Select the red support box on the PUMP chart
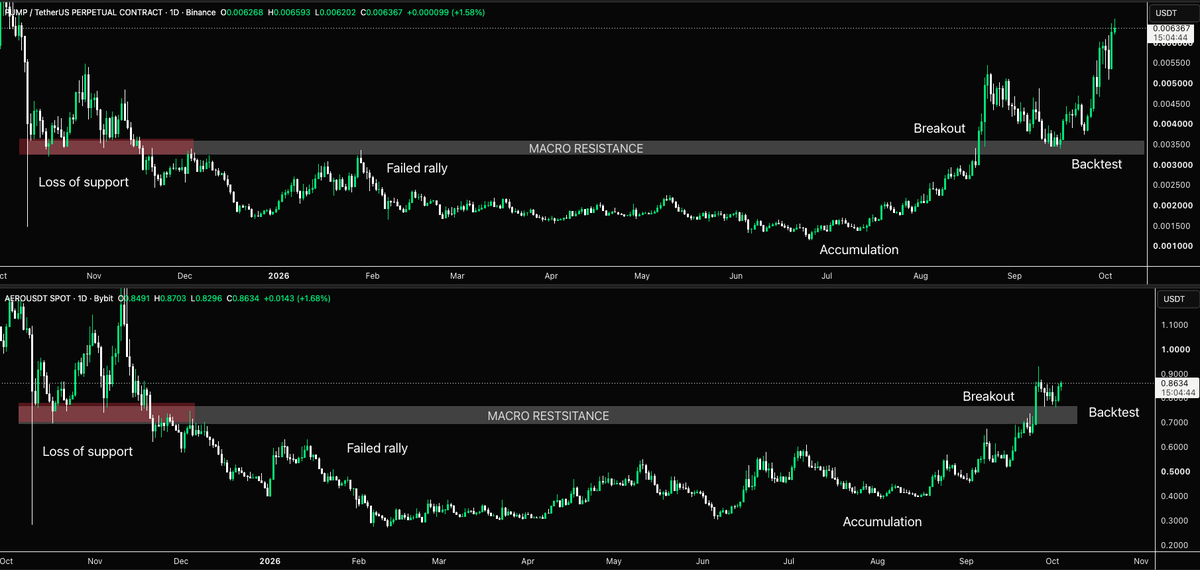1200x570 pixels. (106, 147)
